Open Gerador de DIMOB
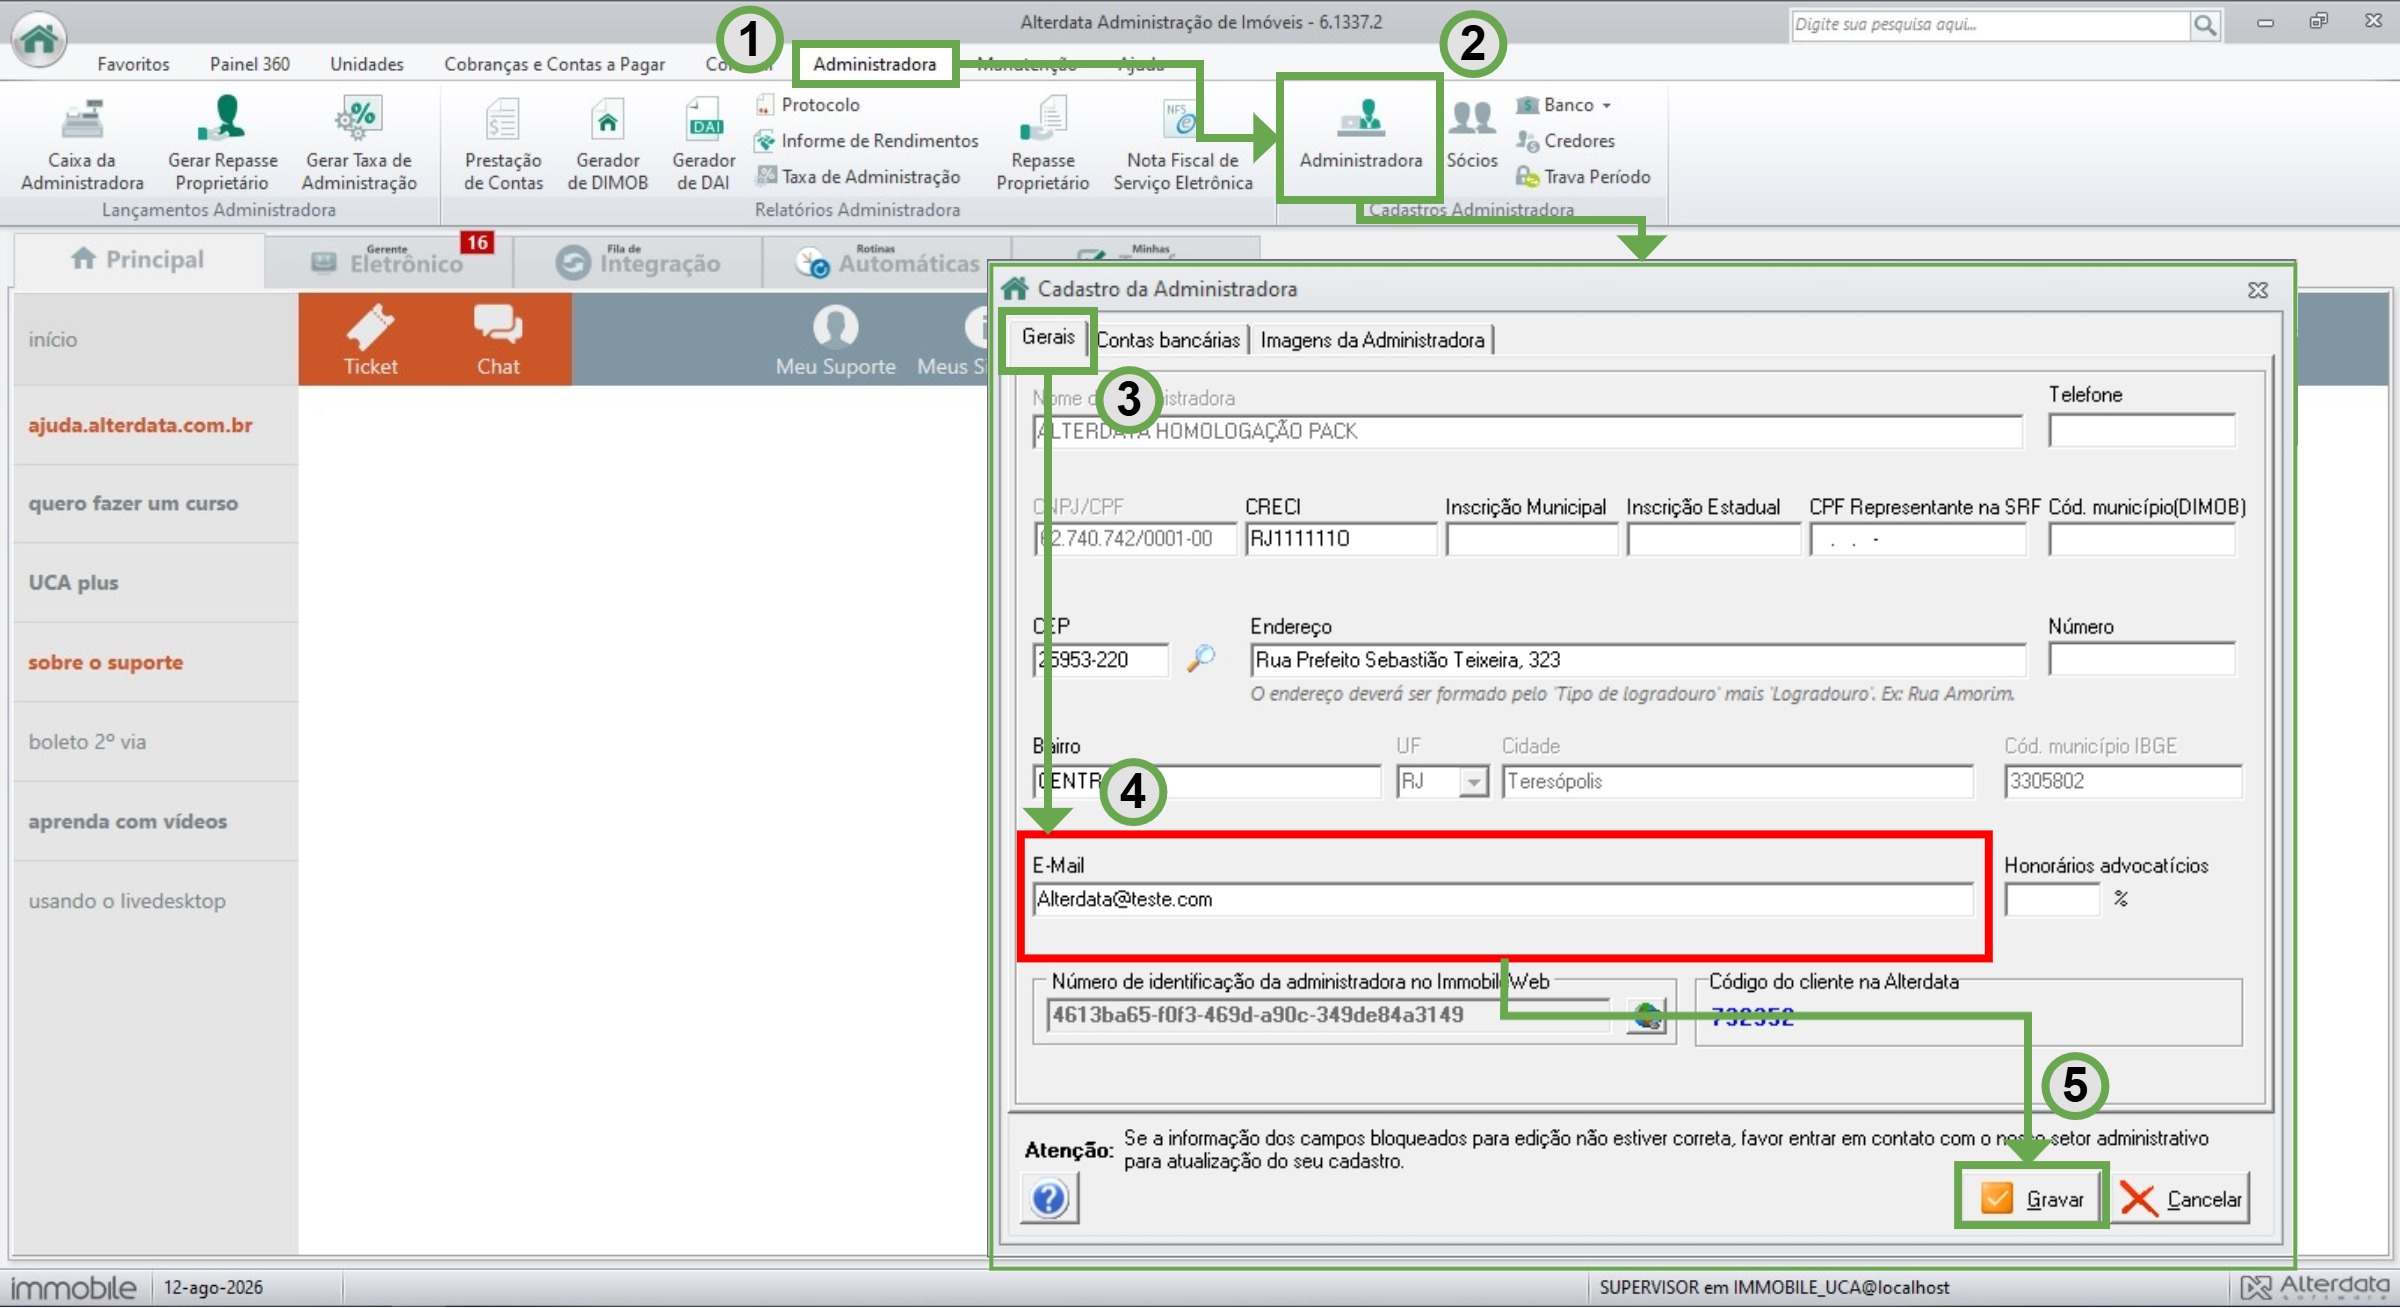The width and height of the screenshot is (2400, 1308). (607, 144)
